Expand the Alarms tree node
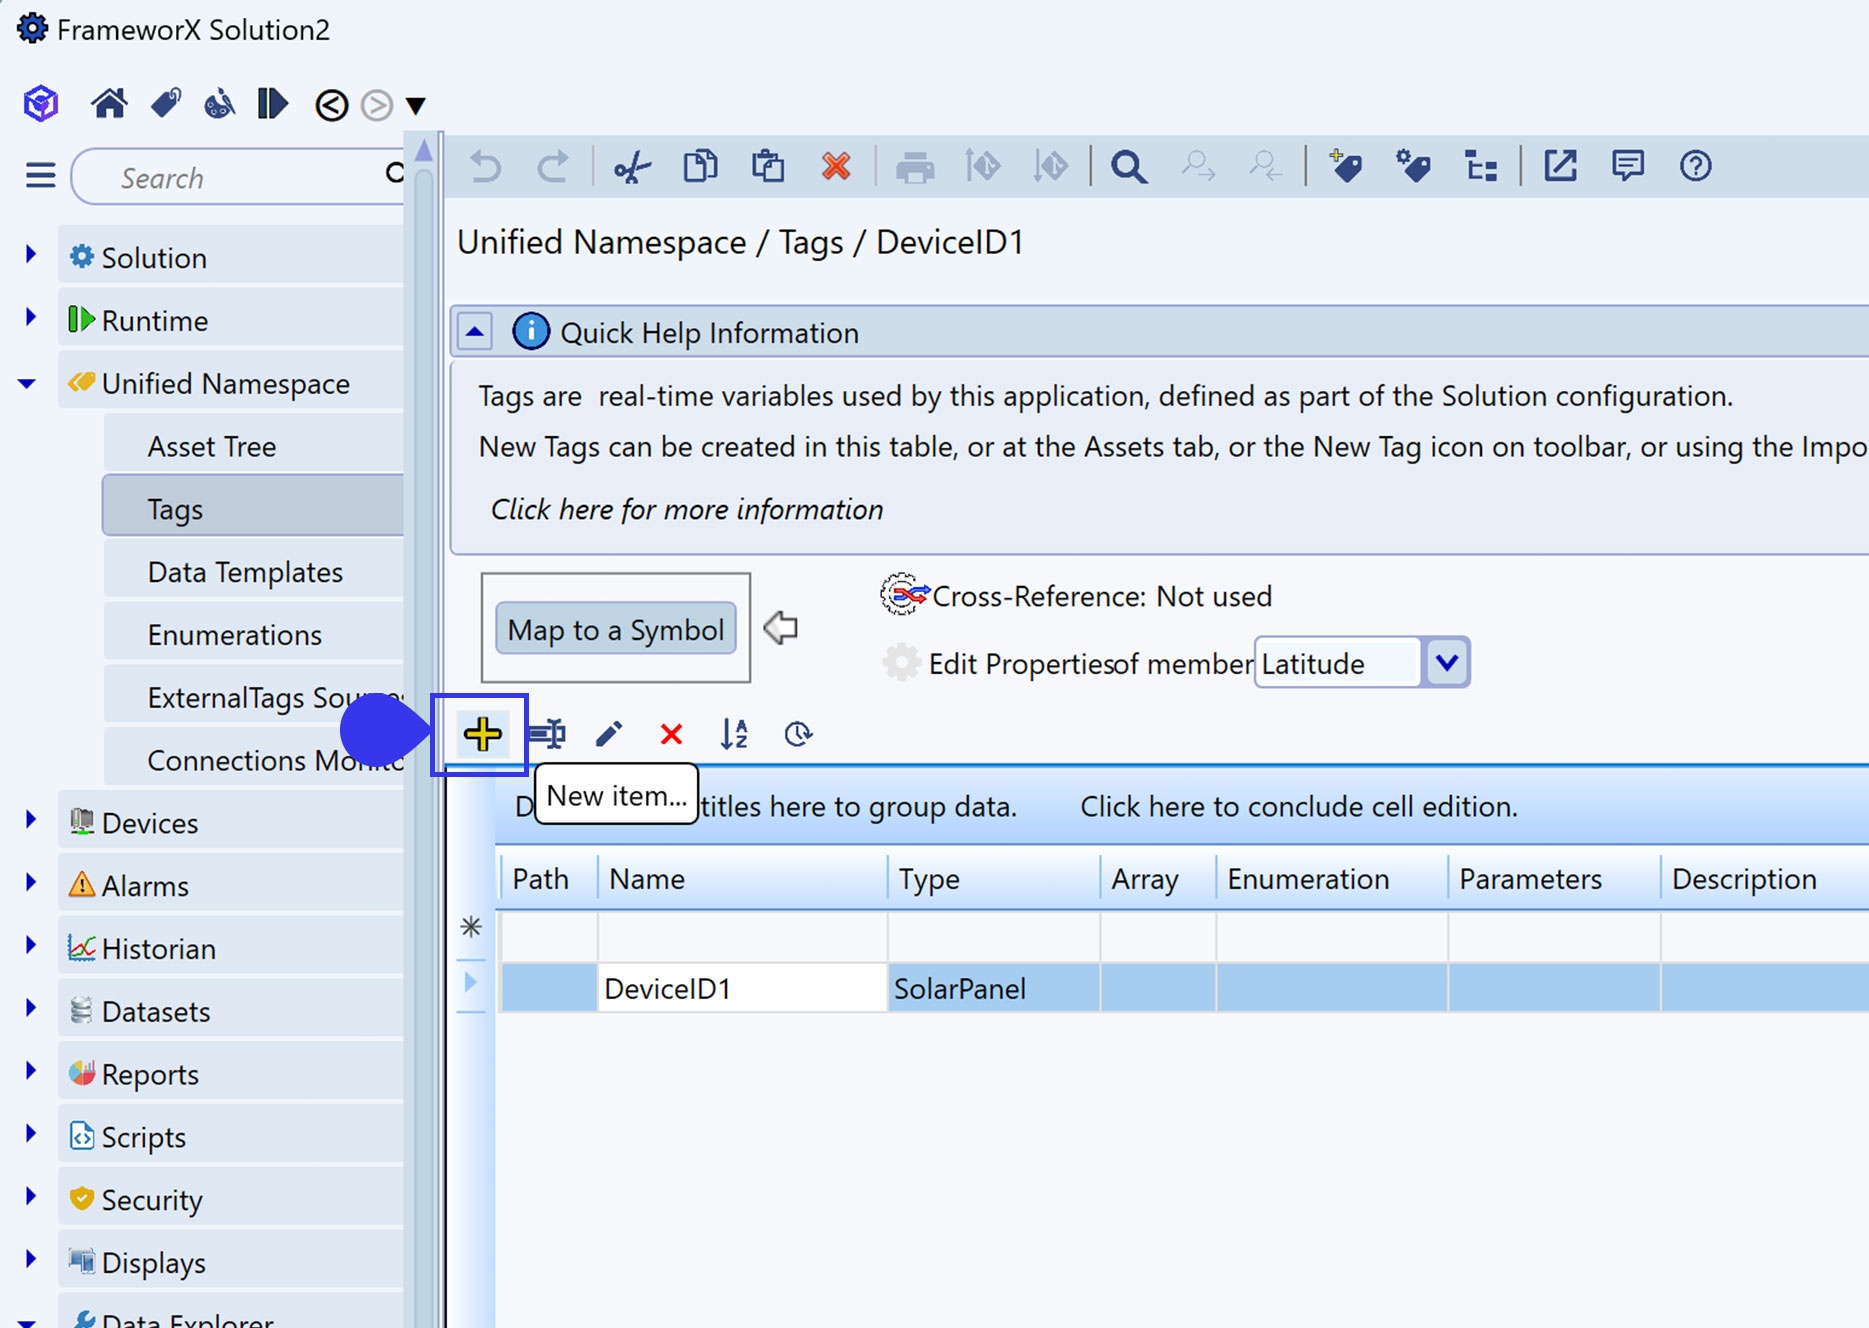The height and width of the screenshot is (1328, 1869). tap(31, 884)
